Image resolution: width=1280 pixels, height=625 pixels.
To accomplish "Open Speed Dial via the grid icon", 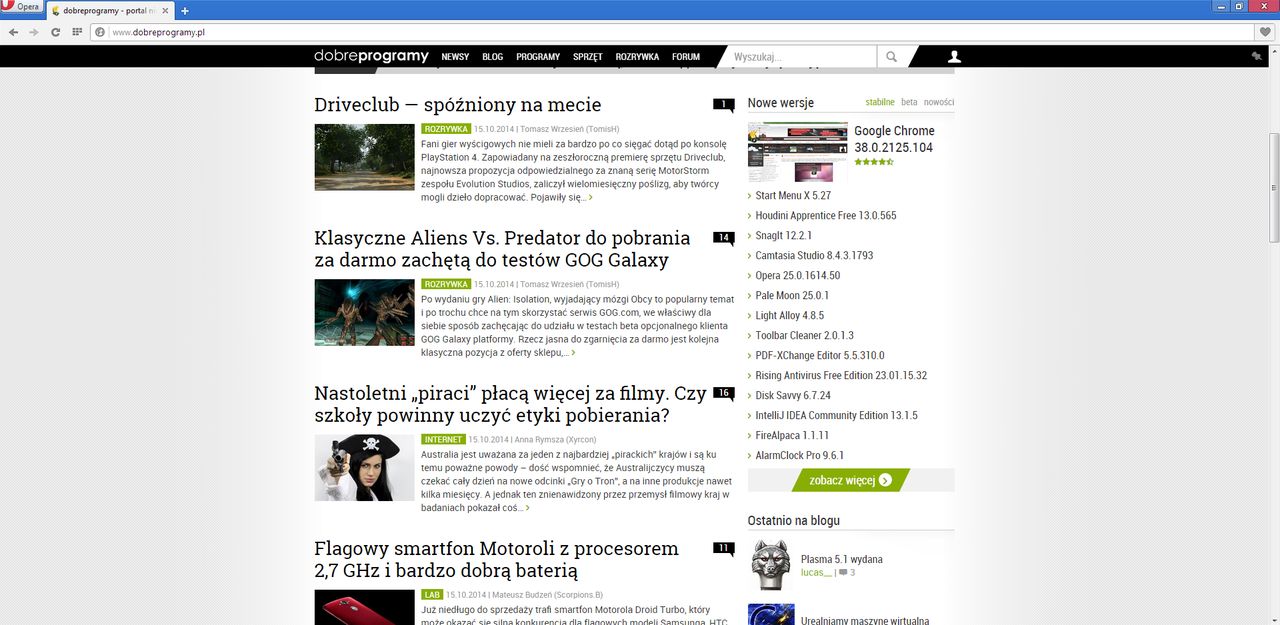I will tap(77, 31).
